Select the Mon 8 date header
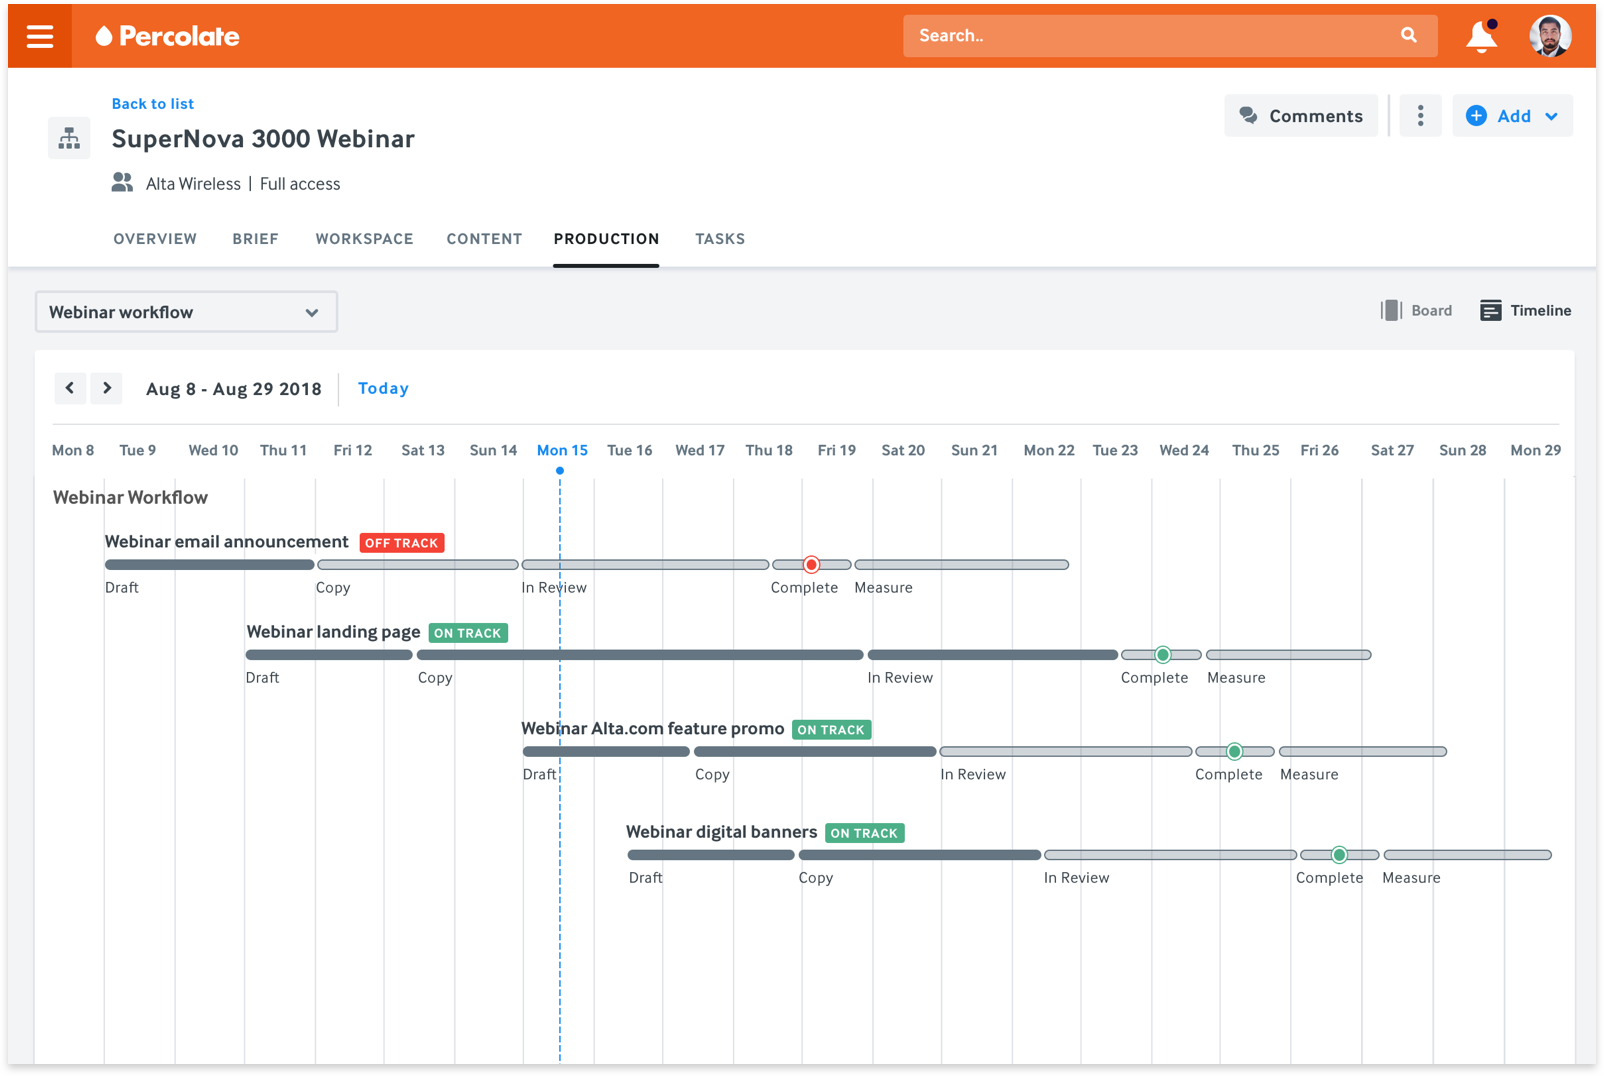This screenshot has width=1604, height=1076. [x=73, y=450]
